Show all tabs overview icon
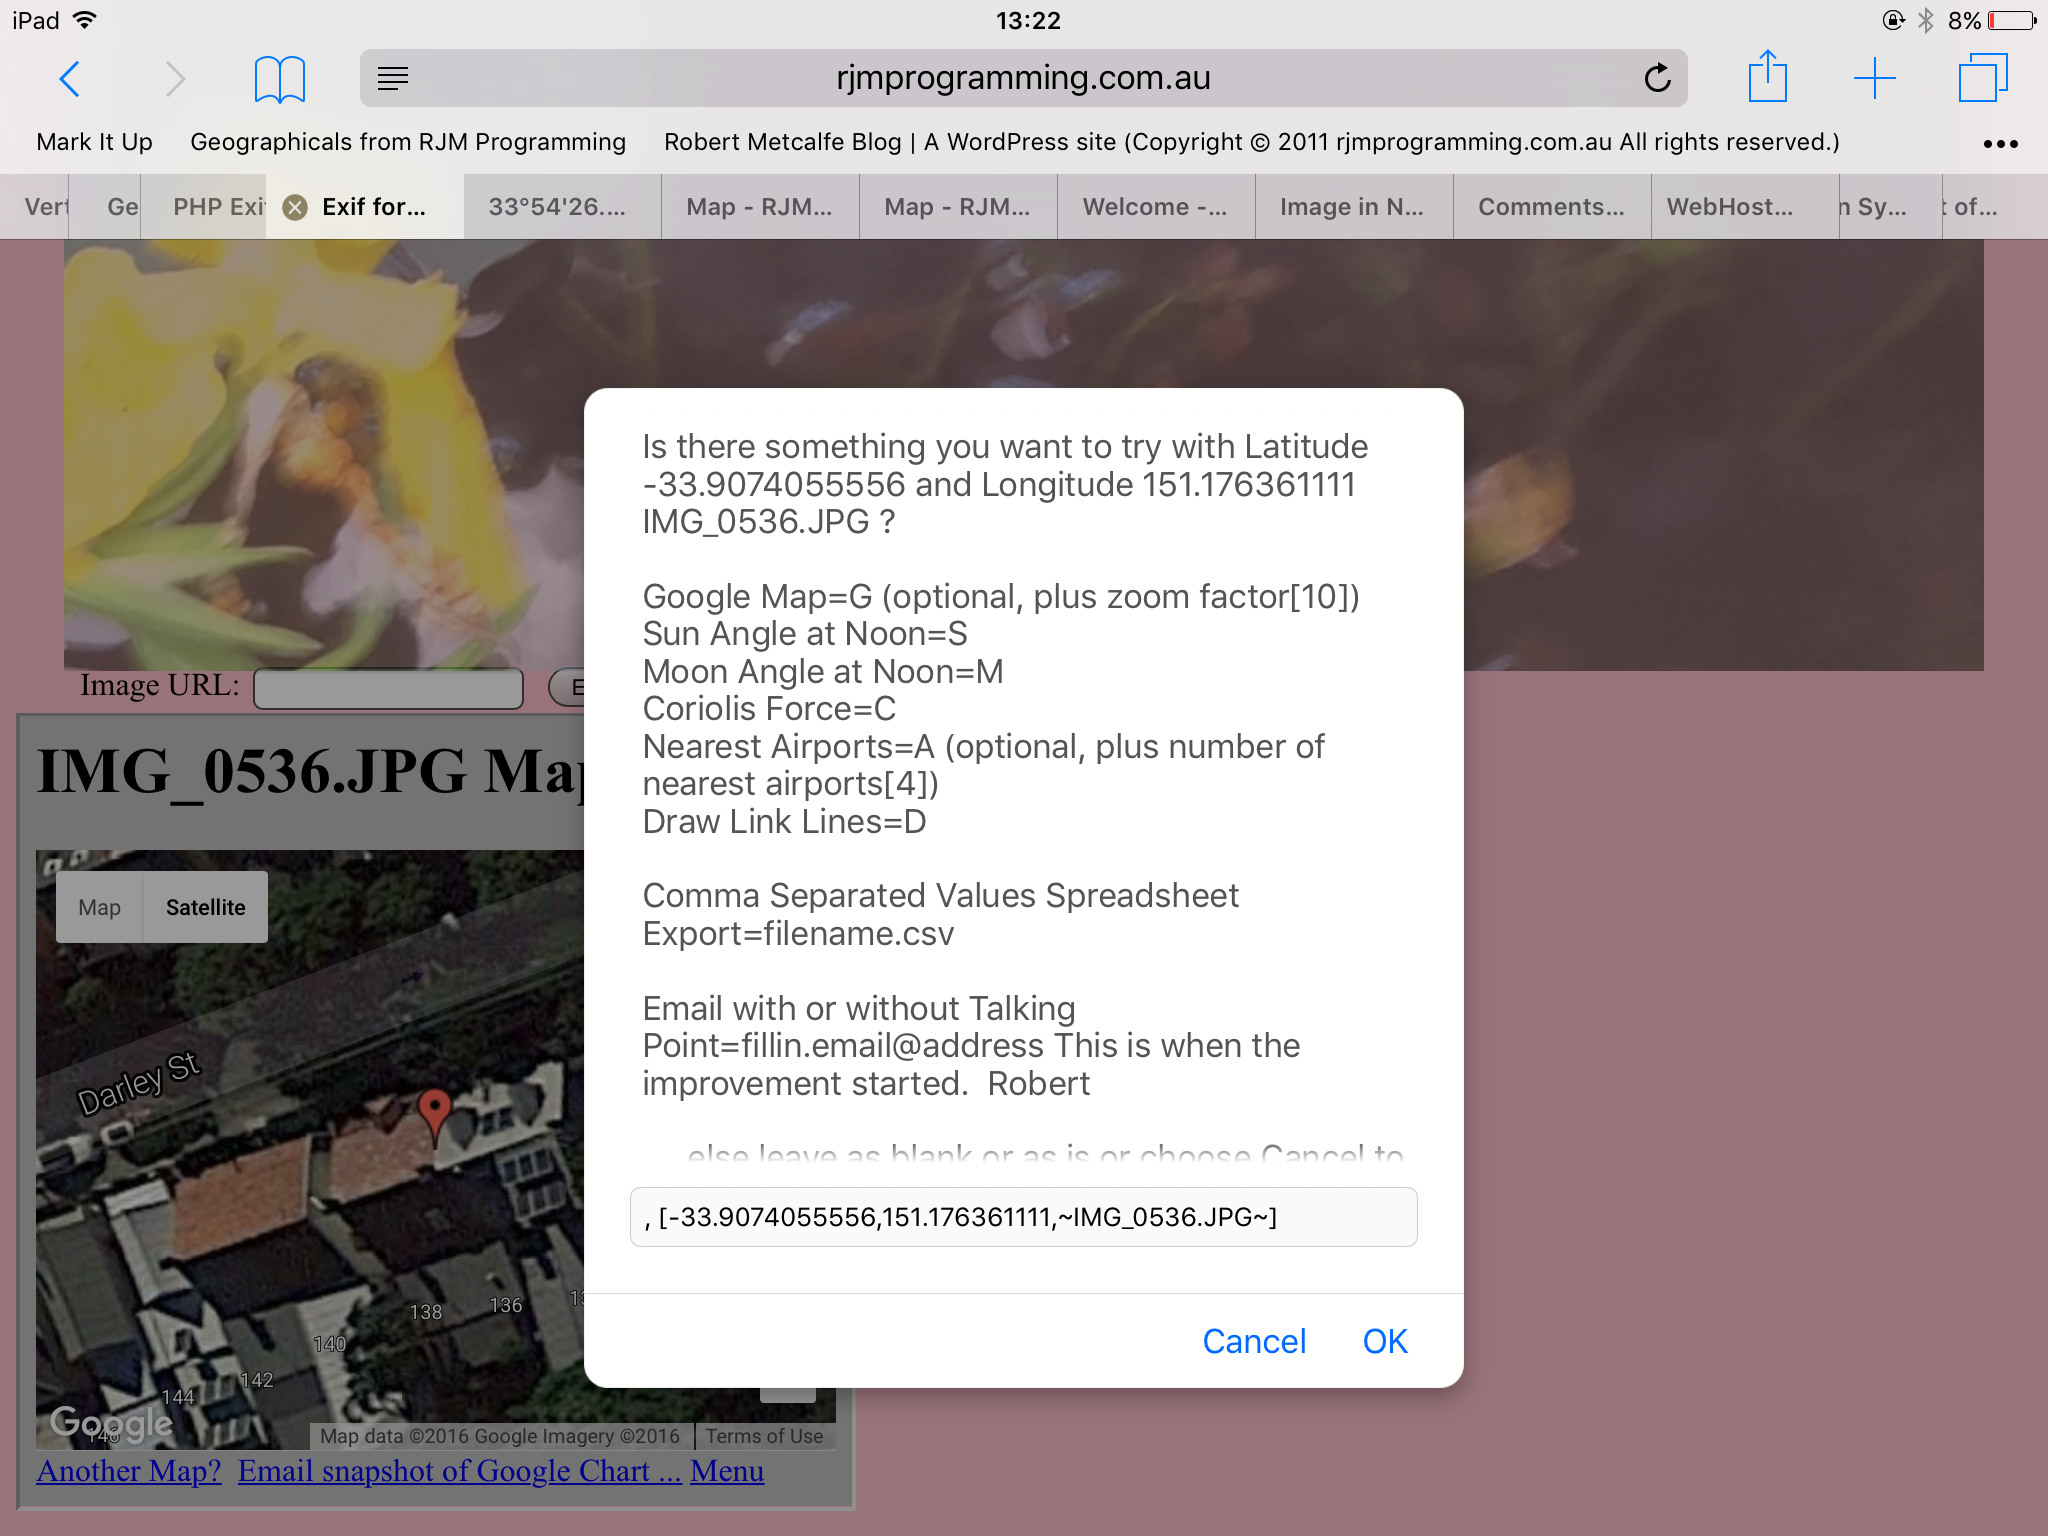Image resolution: width=2048 pixels, height=1536 pixels. 1982,78
